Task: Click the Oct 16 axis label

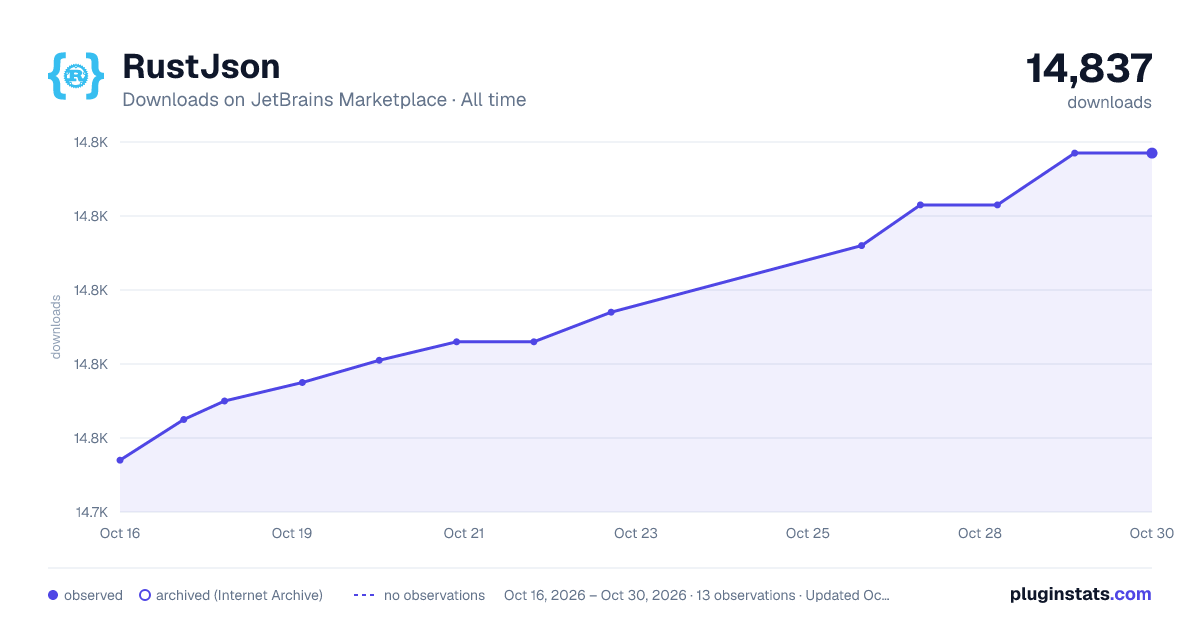Action: coord(120,533)
